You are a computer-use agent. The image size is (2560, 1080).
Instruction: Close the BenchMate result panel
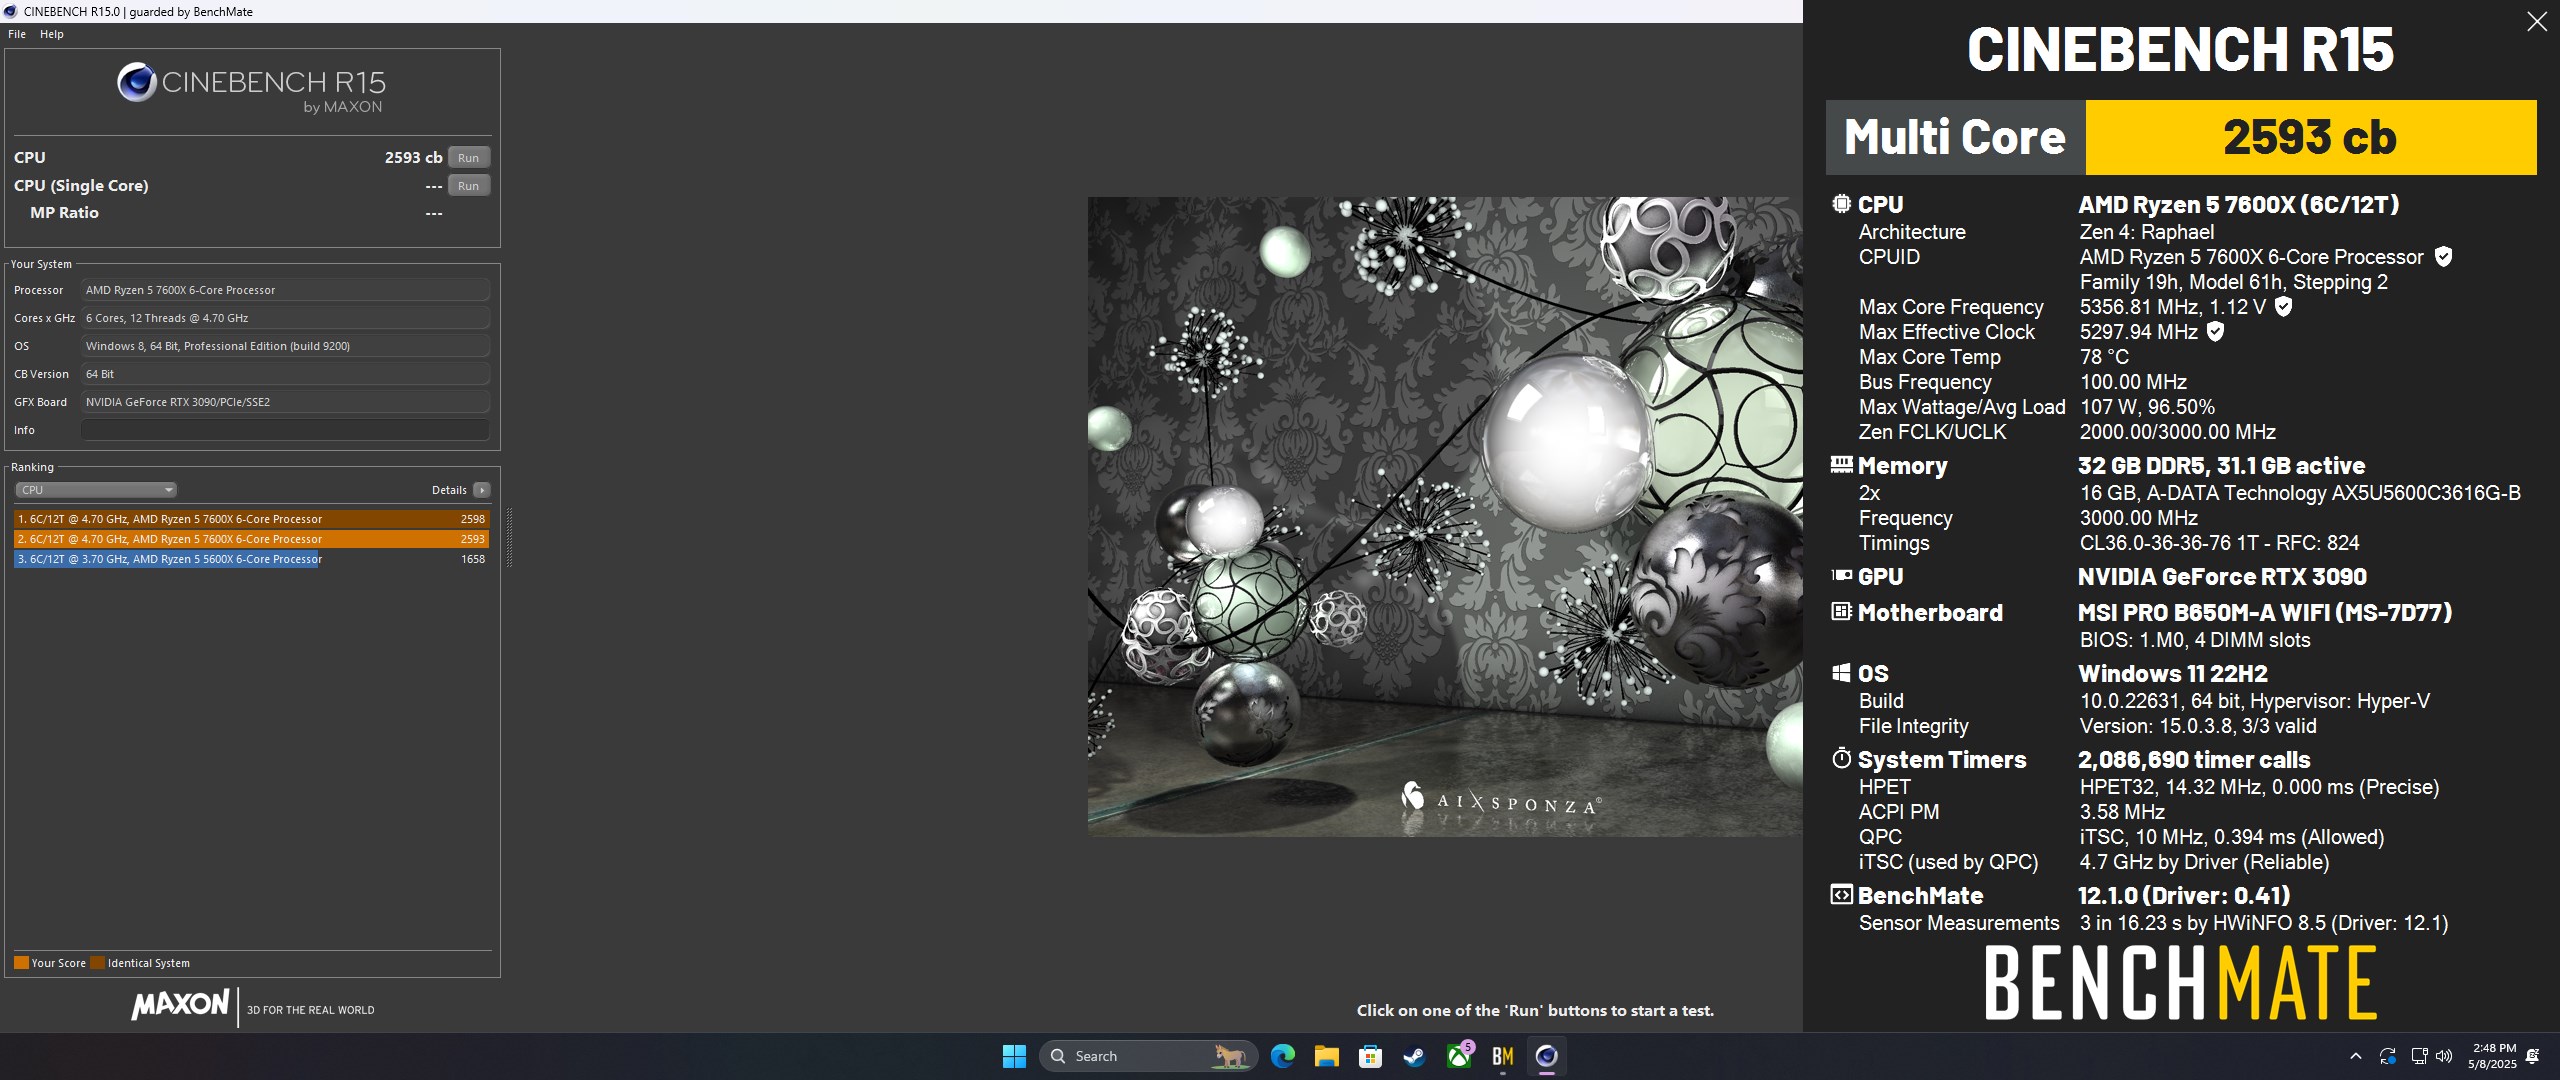[x=2537, y=22]
